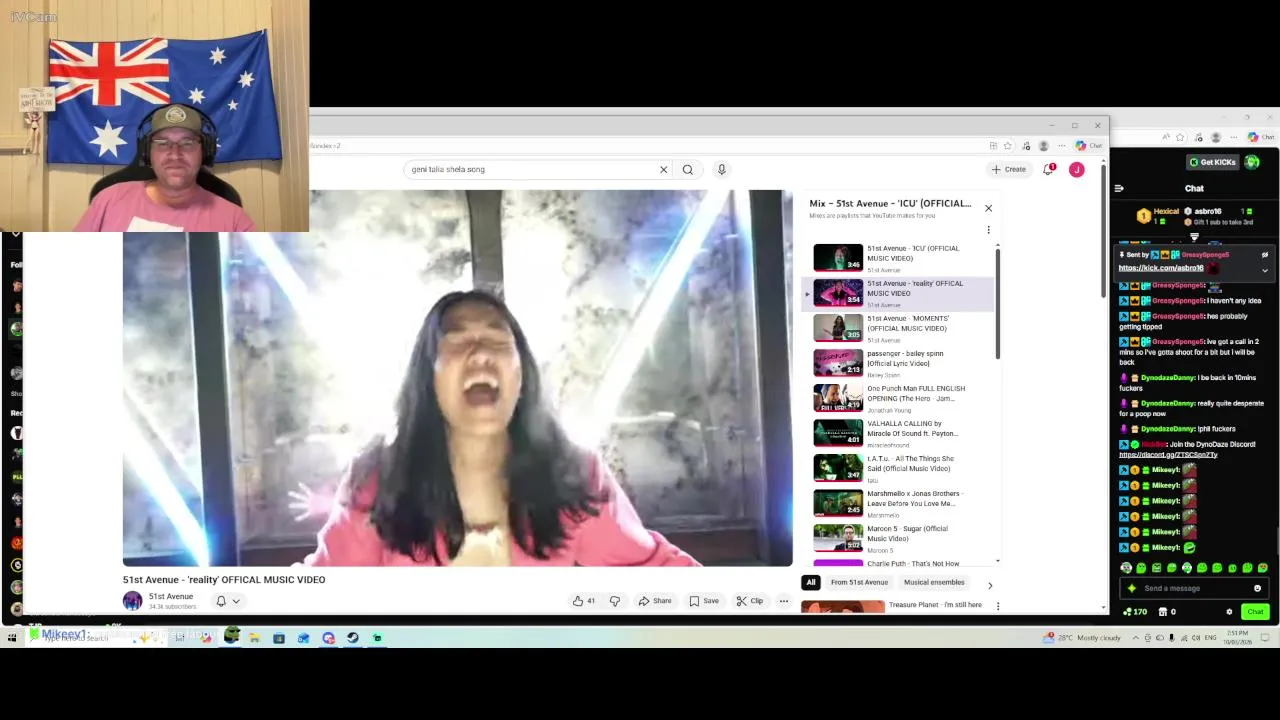Open YouTube notifications bell
This screenshot has height=720, width=1280.
[x=1048, y=169]
